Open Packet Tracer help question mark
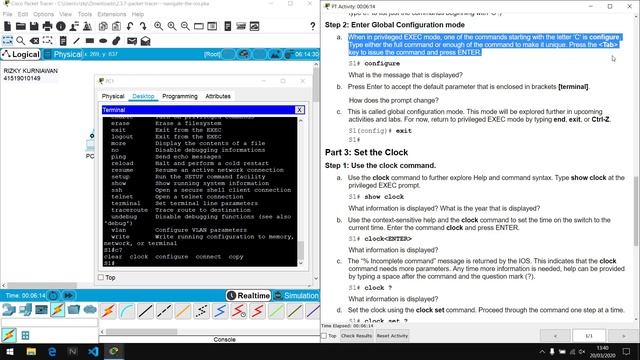 [313, 27]
